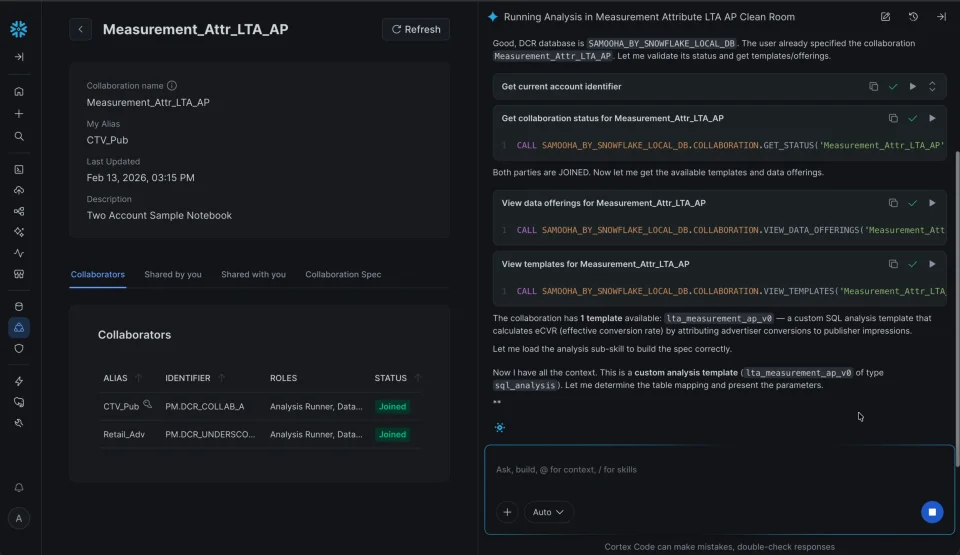
Task: Open the database catalog sidebar icon
Action: 19,307
